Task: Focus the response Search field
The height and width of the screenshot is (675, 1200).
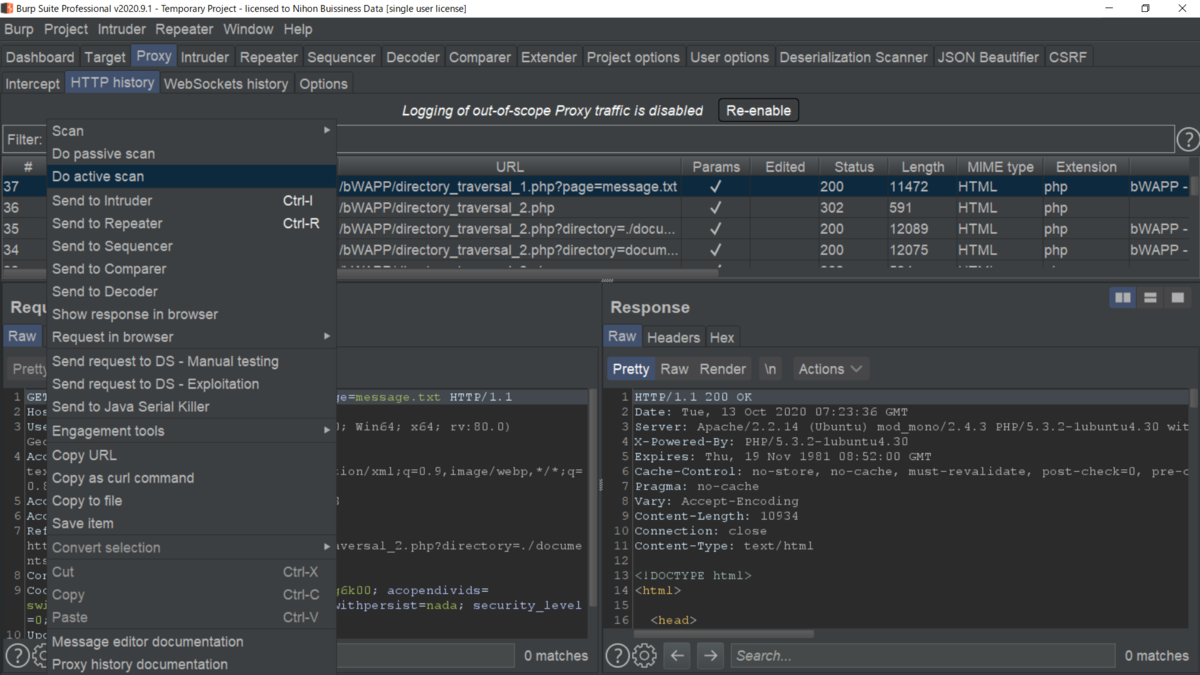Action: (x=922, y=656)
